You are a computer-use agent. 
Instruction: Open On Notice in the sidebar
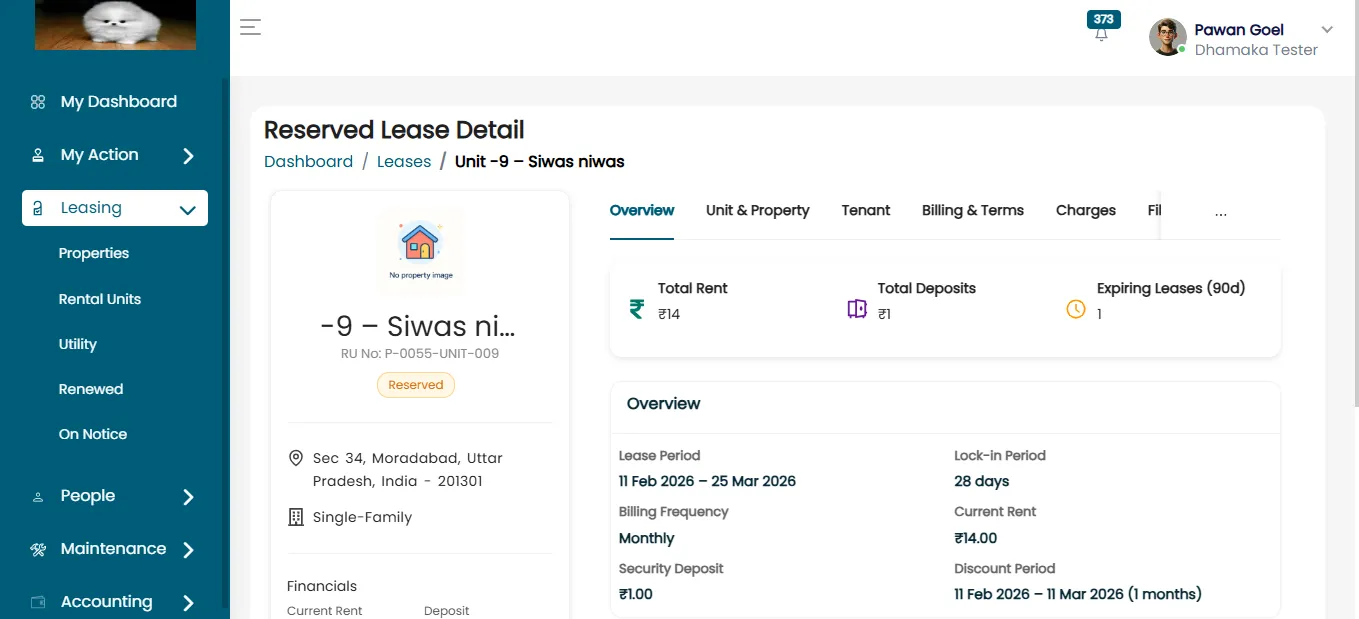coord(93,434)
